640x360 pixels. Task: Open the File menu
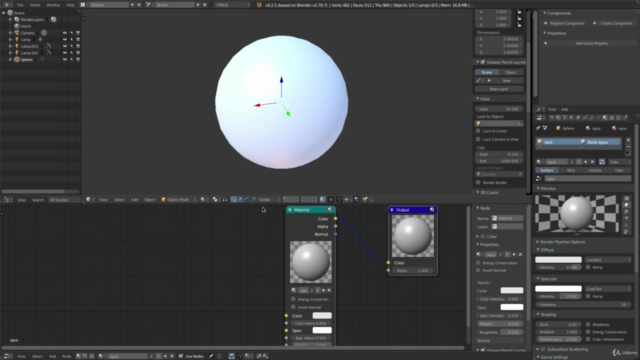click(20, 5)
